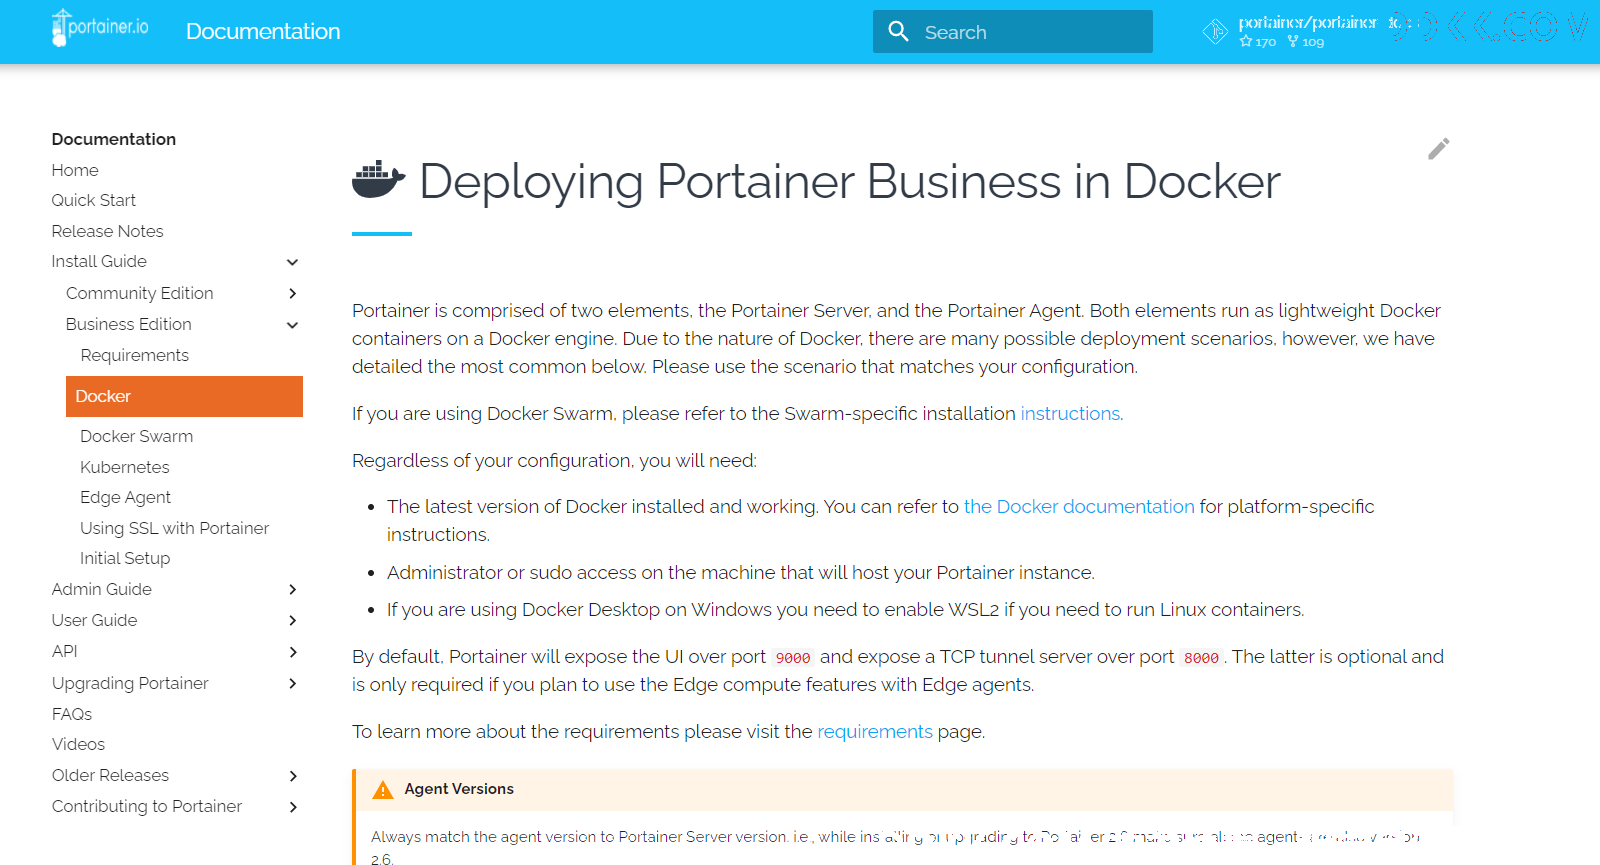
Task: Collapse the Install Guide section chevron
Action: 292,262
